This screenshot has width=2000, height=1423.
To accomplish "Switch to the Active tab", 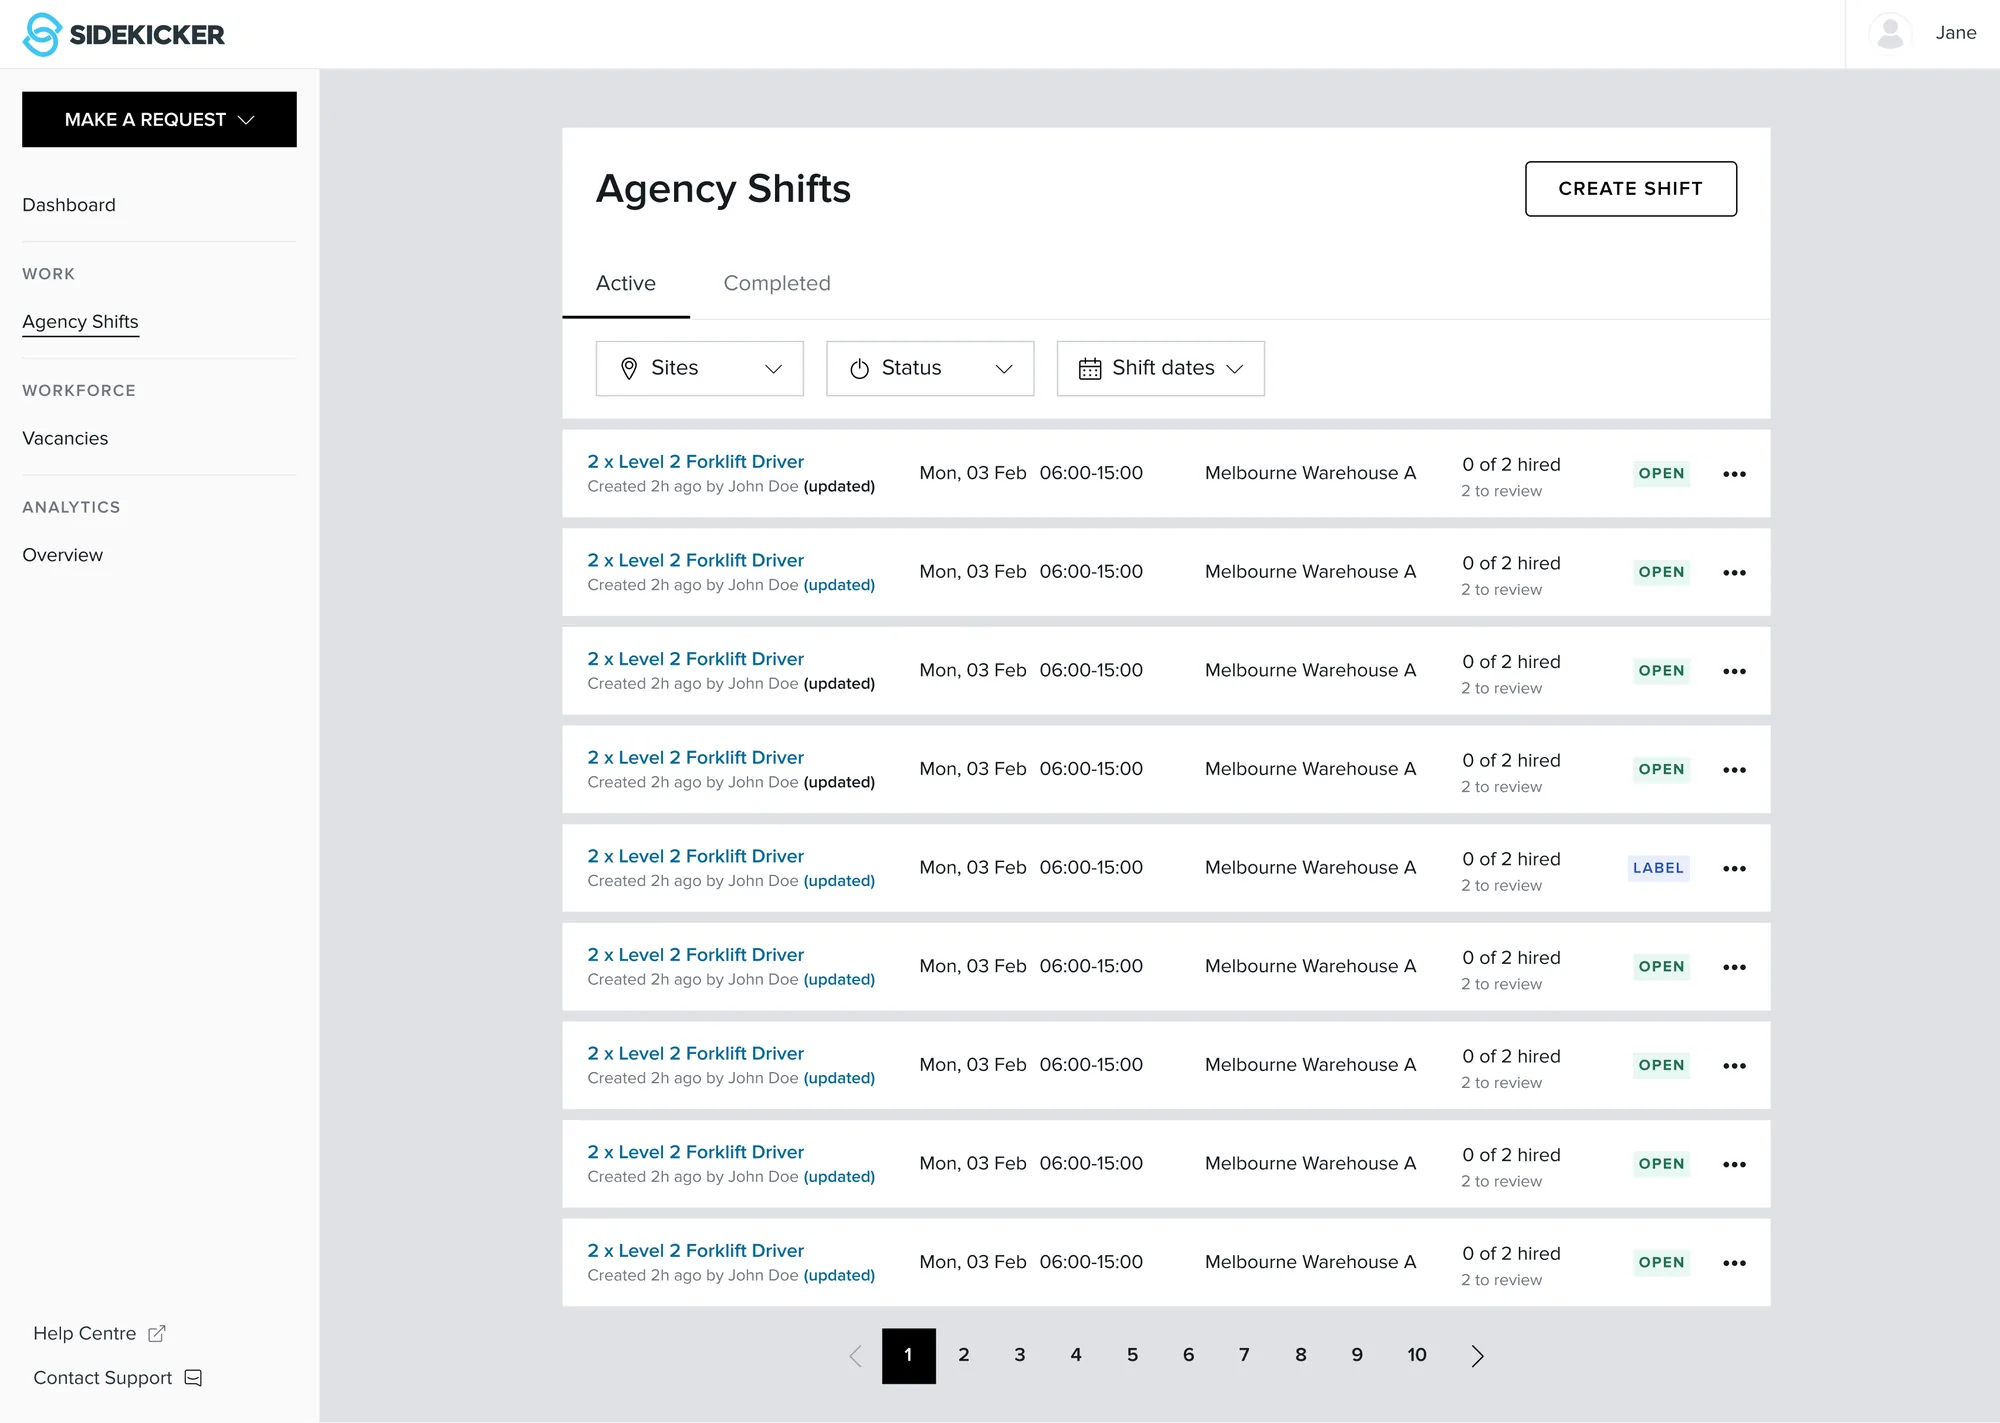I will point(626,283).
